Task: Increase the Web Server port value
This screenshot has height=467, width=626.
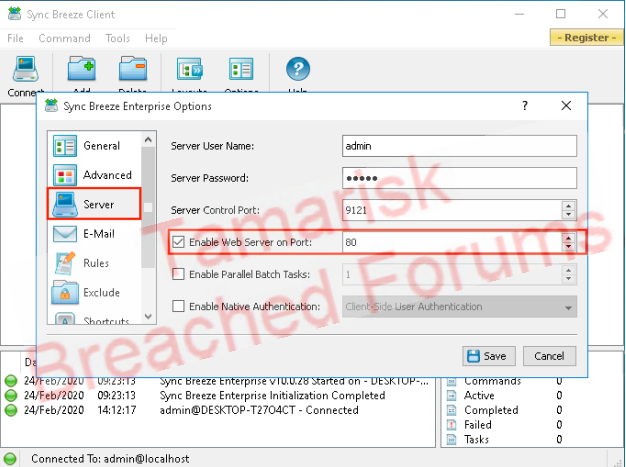Action: 568,238
